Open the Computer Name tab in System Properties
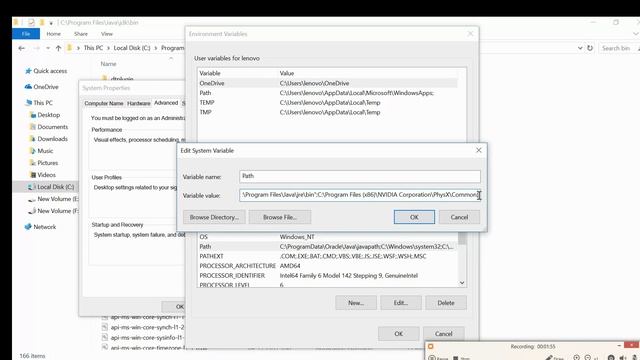The height and width of the screenshot is (360, 640). (104, 103)
